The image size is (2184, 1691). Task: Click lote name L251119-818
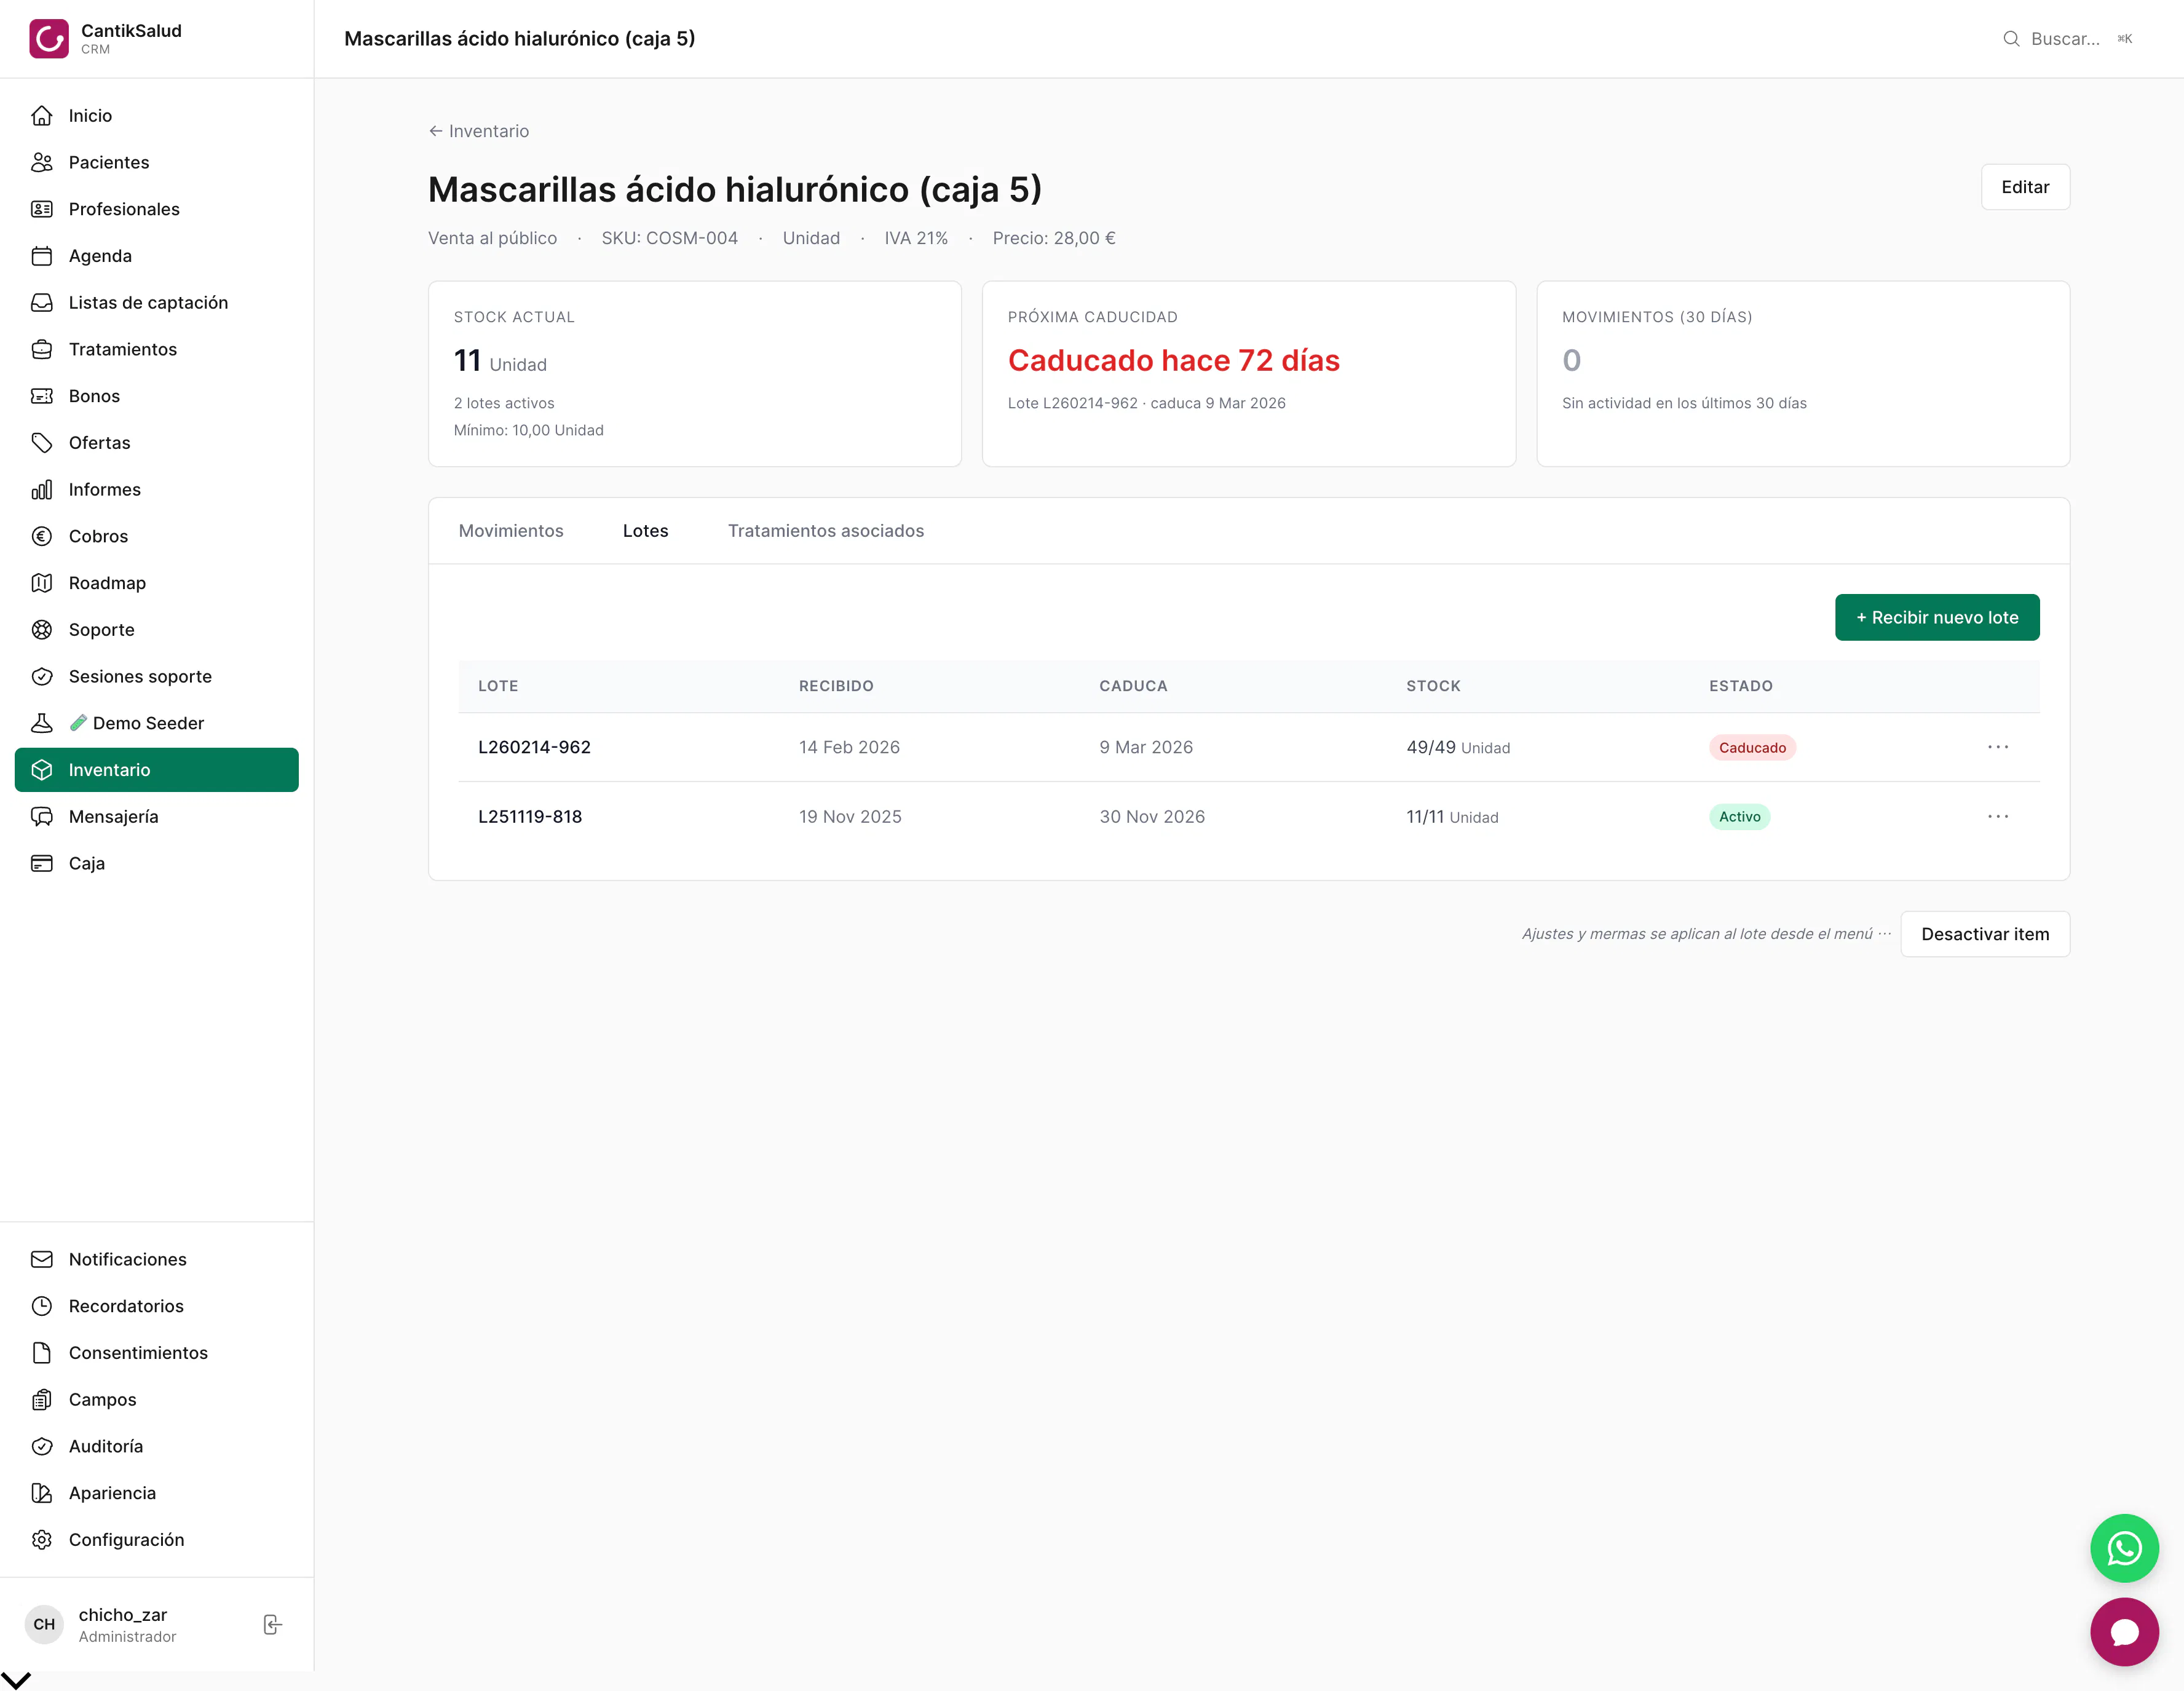[x=530, y=817]
